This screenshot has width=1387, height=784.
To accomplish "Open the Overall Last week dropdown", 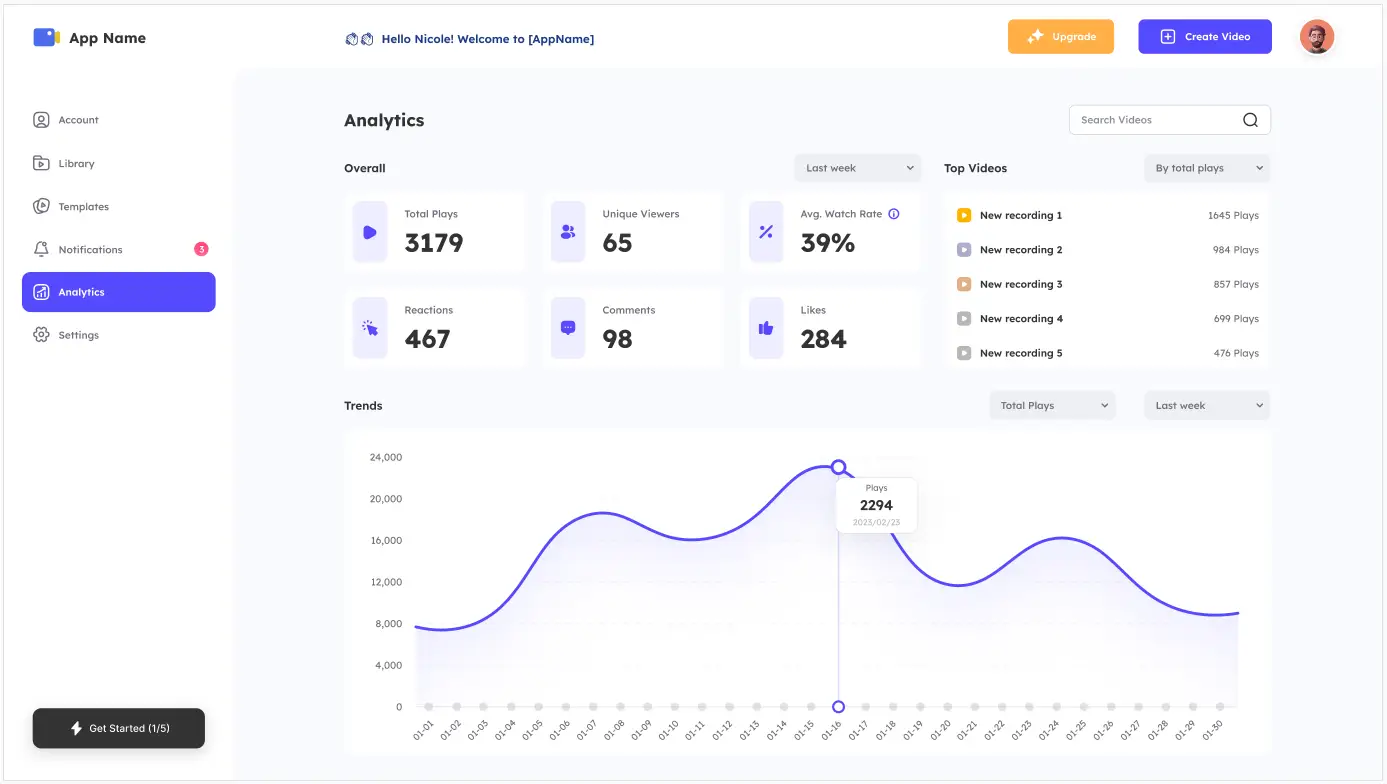I will point(858,168).
